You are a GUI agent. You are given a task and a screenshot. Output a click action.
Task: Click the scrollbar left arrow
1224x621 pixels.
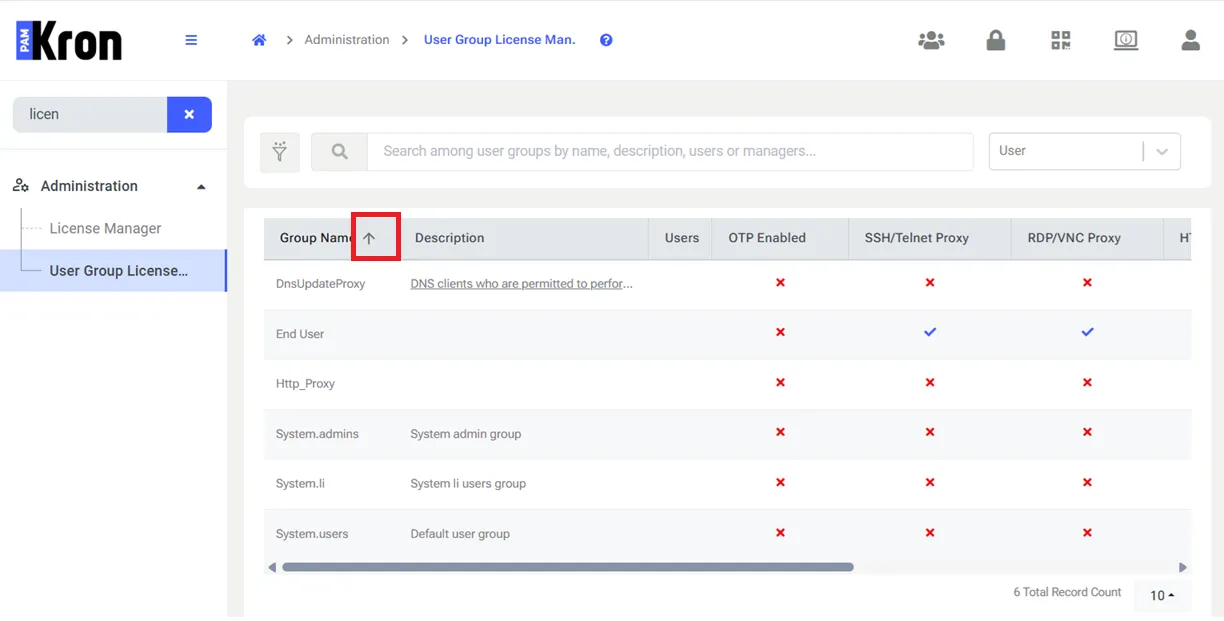pos(272,567)
